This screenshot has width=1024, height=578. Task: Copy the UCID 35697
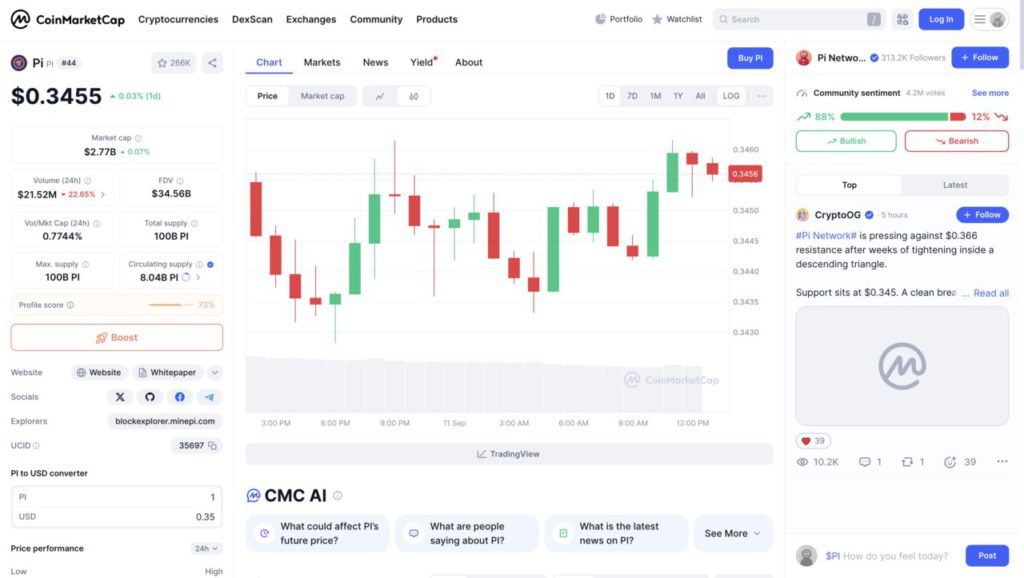213,446
